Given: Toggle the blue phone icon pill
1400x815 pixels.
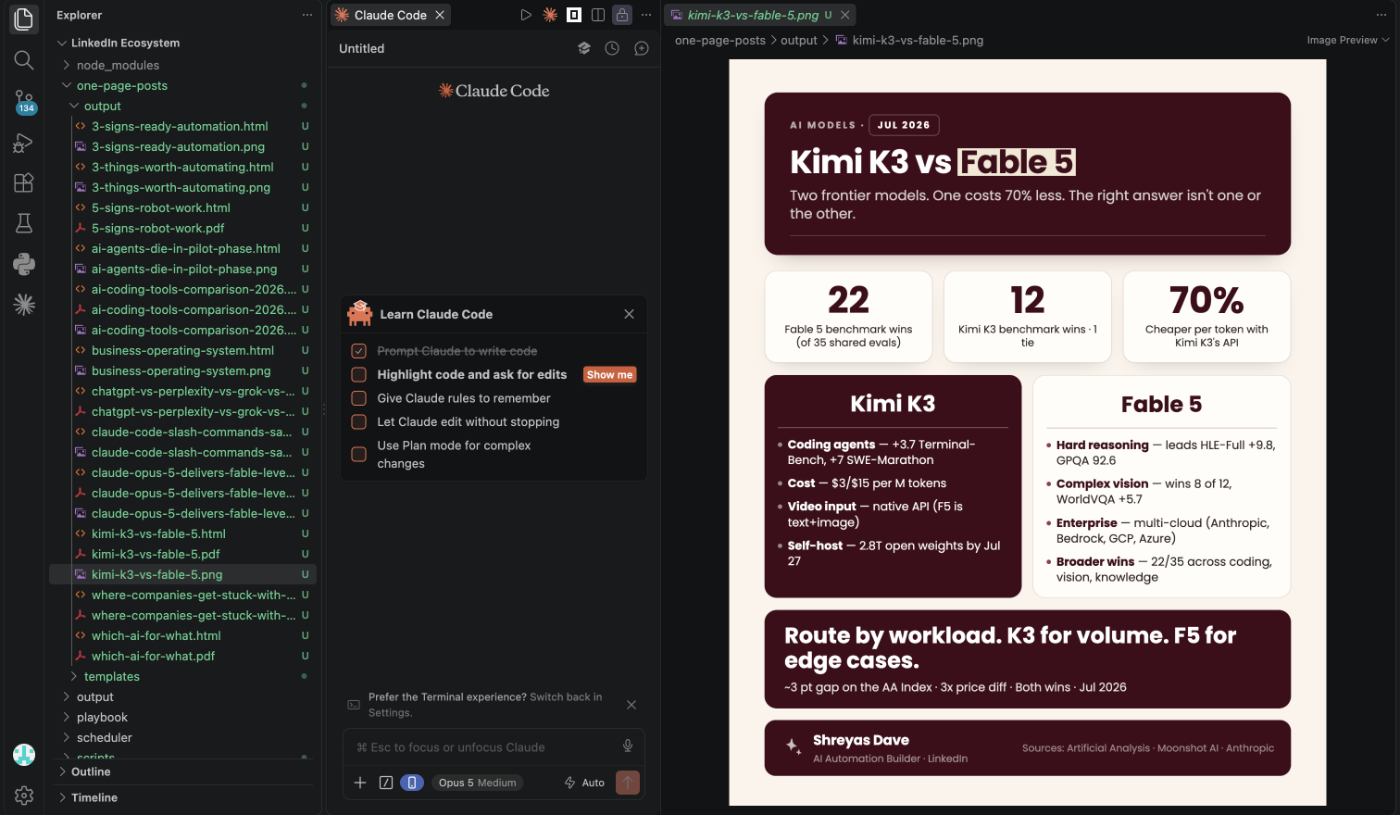Looking at the screenshot, I should 411,783.
